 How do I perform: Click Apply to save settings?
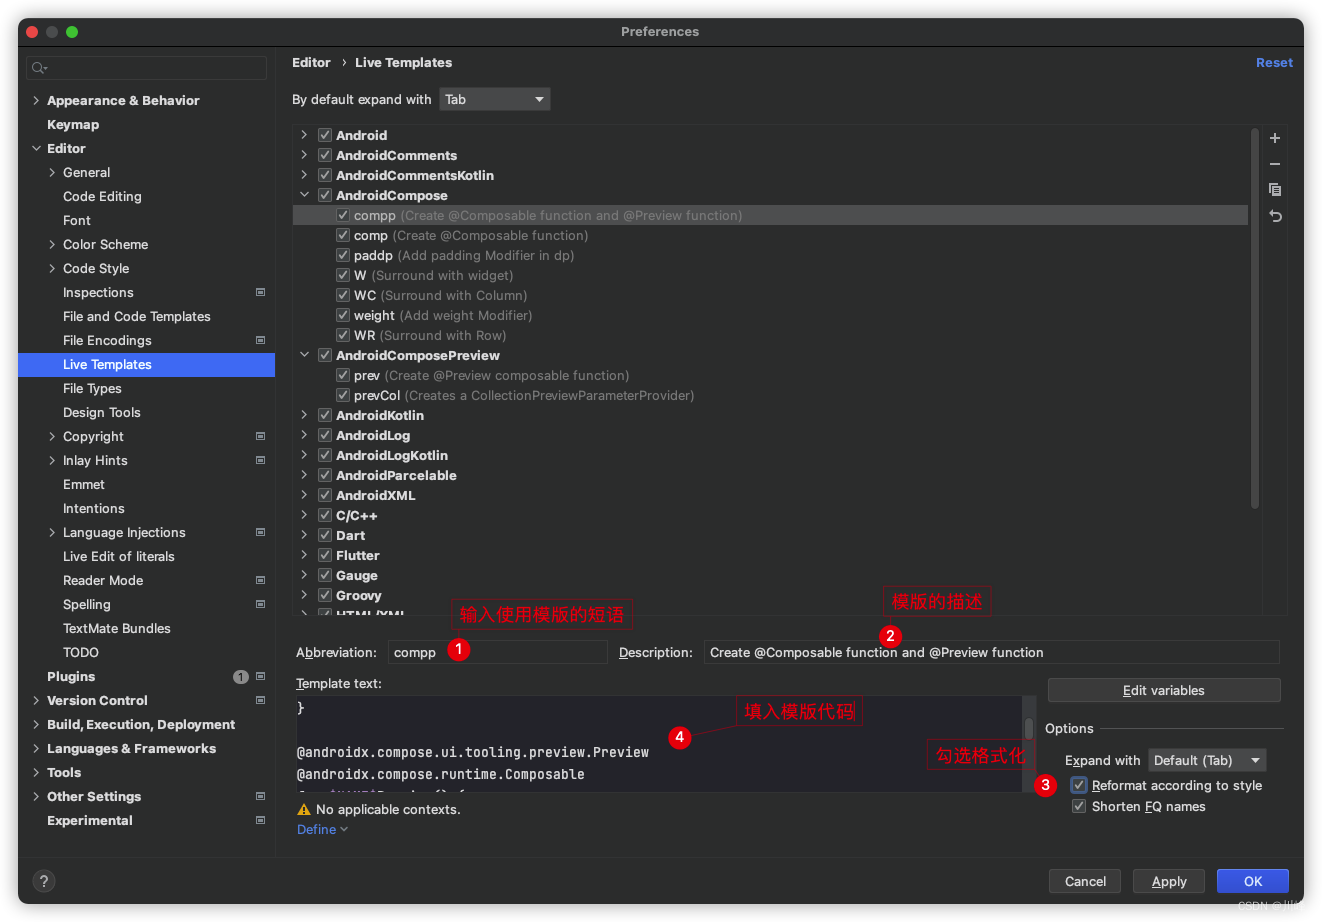point(1169,881)
